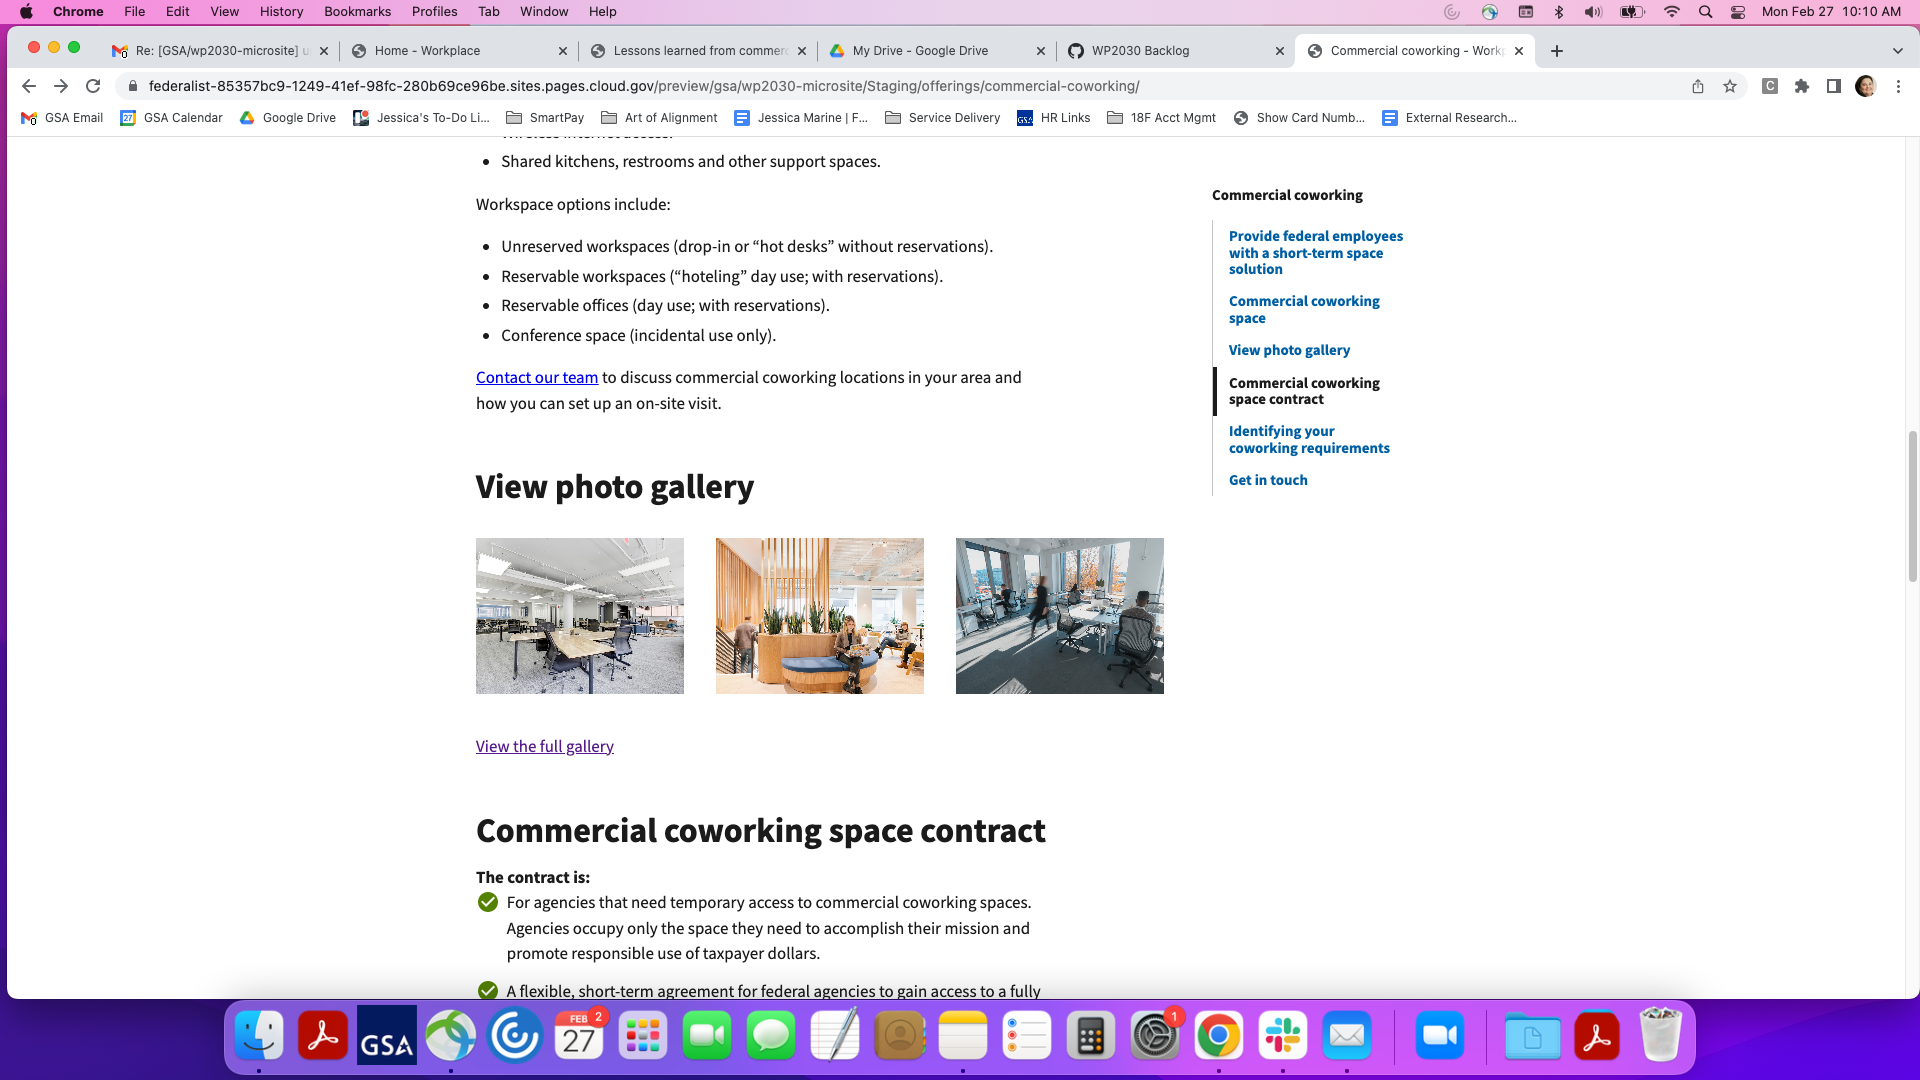Select the middle coworking photo thumbnail
The height and width of the screenshot is (1080, 1920).
click(x=819, y=615)
